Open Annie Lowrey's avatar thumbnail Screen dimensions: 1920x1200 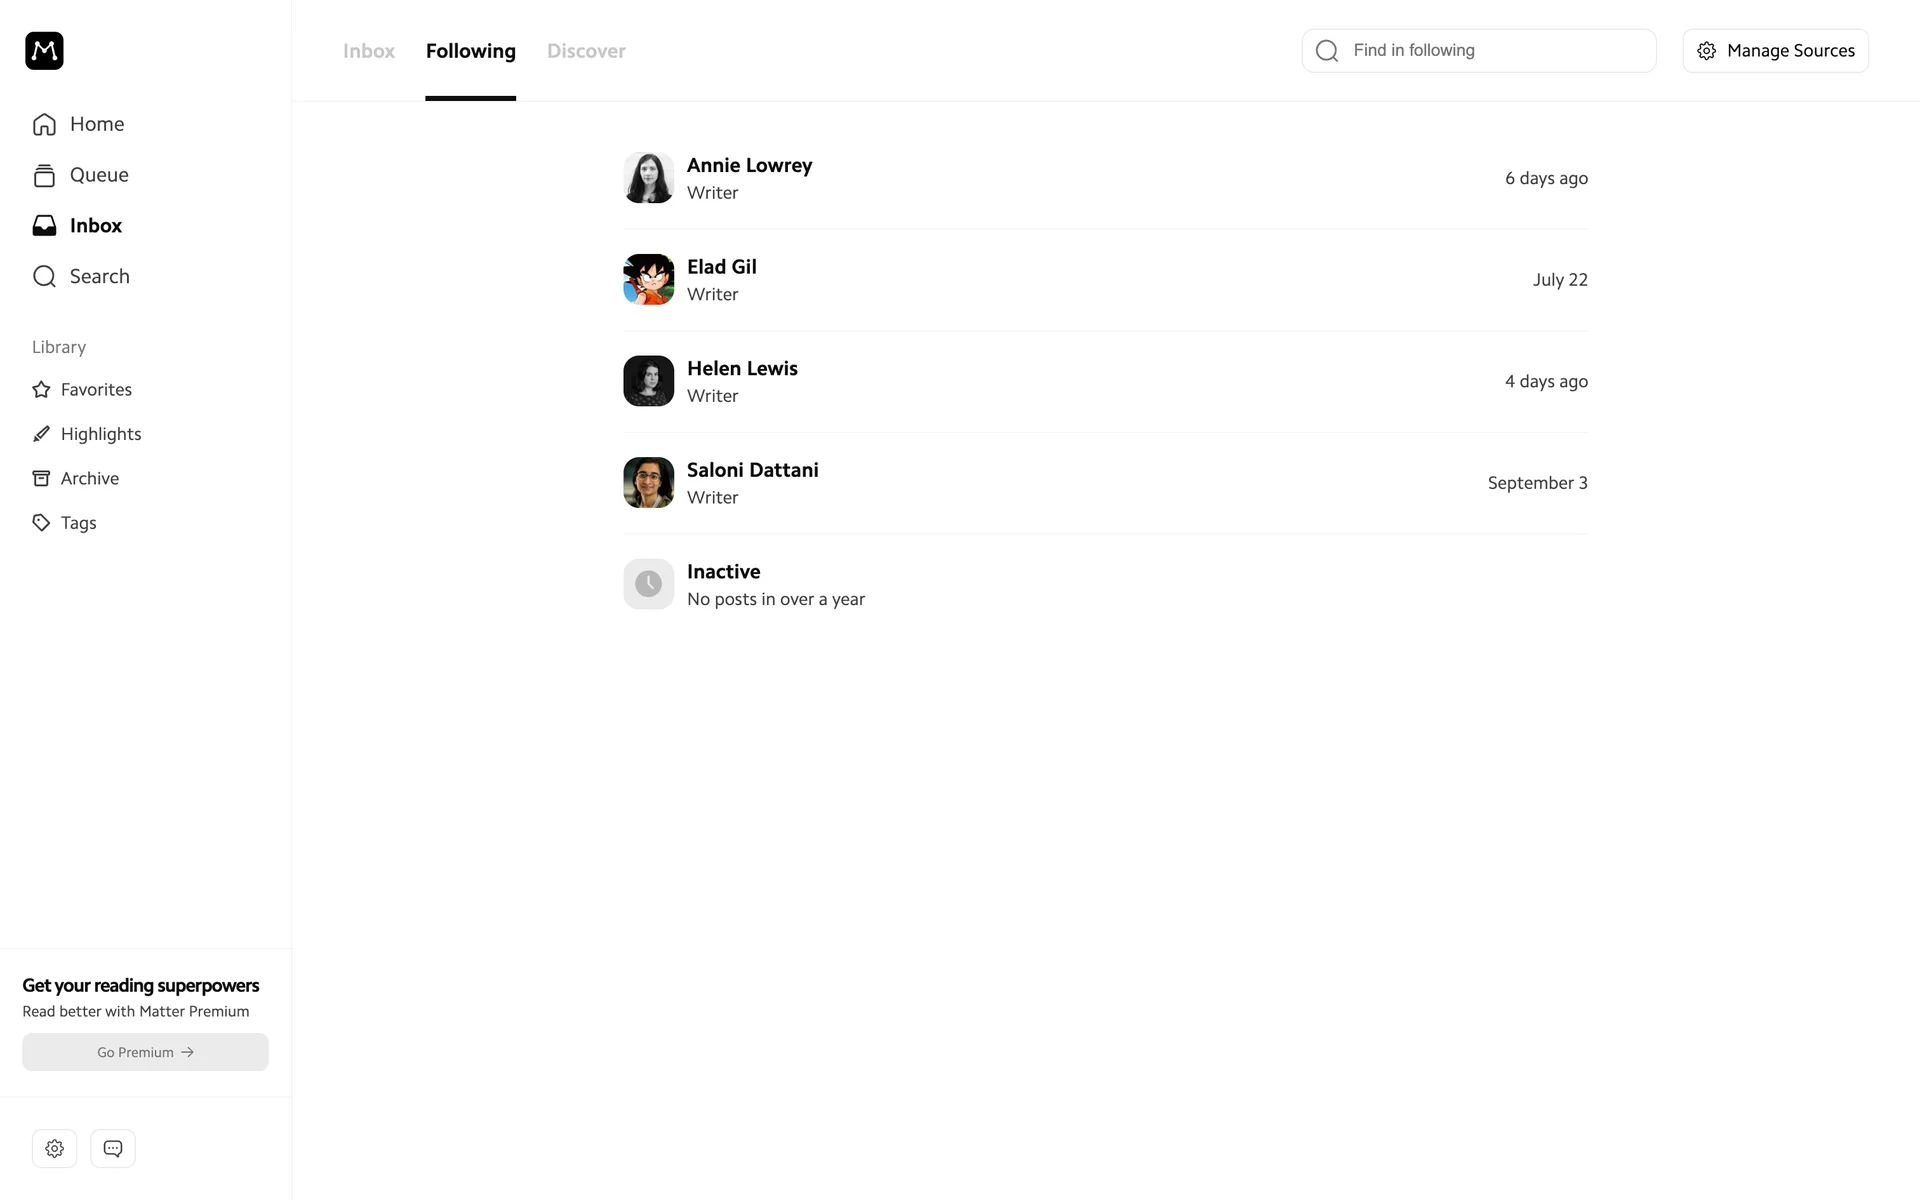pos(648,178)
